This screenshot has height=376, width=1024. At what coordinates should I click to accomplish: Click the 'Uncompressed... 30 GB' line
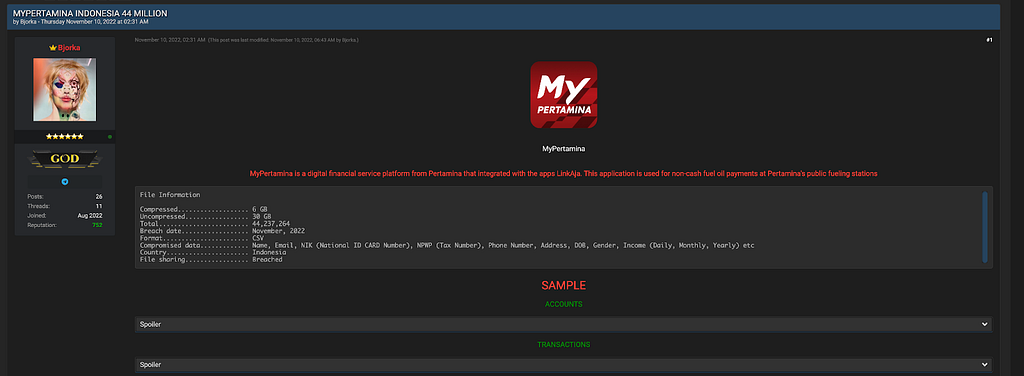pos(206,216)
